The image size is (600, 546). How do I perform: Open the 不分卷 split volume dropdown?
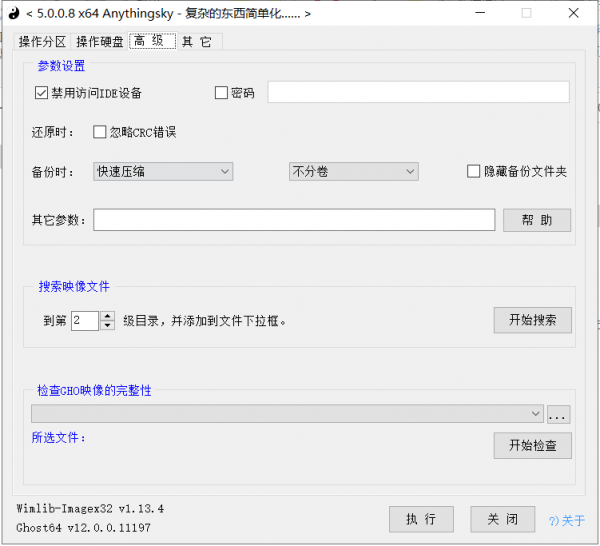354,171
